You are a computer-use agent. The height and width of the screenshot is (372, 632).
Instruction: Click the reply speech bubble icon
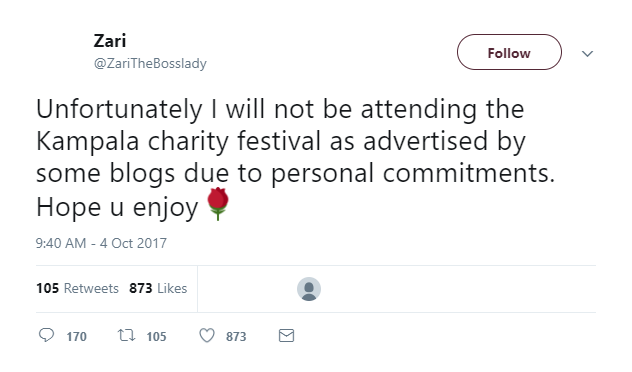pos(46,335)
